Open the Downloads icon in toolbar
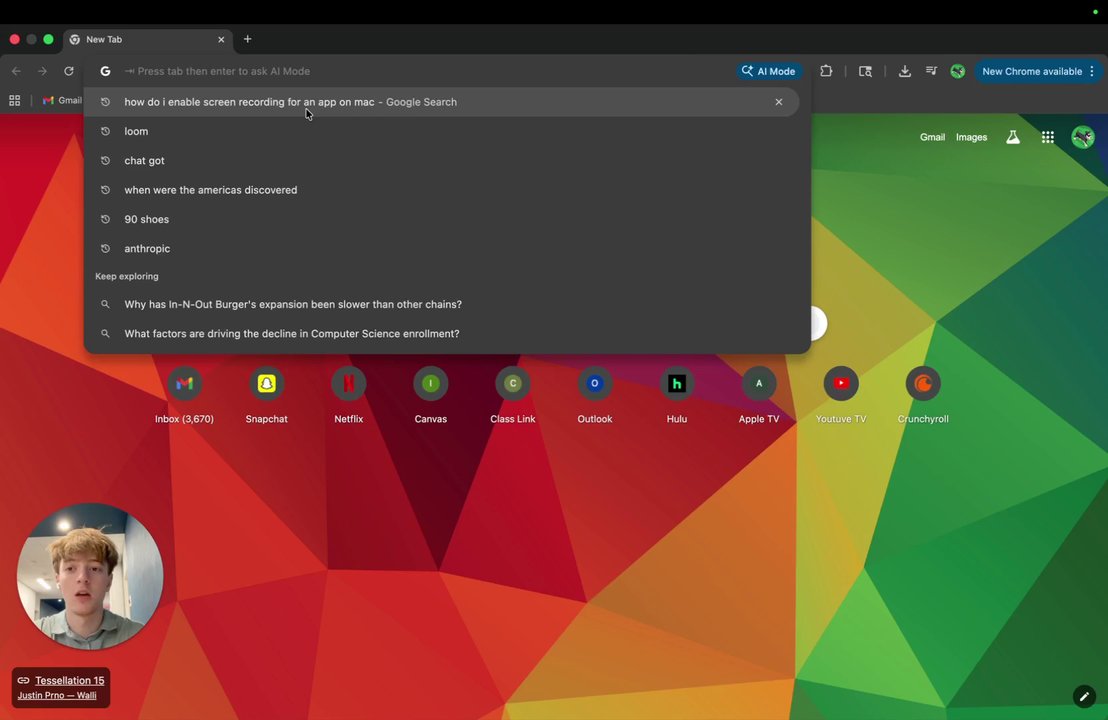Image resolution: width=1108 pixels, height=720 pixels. (x=904, y=71)
